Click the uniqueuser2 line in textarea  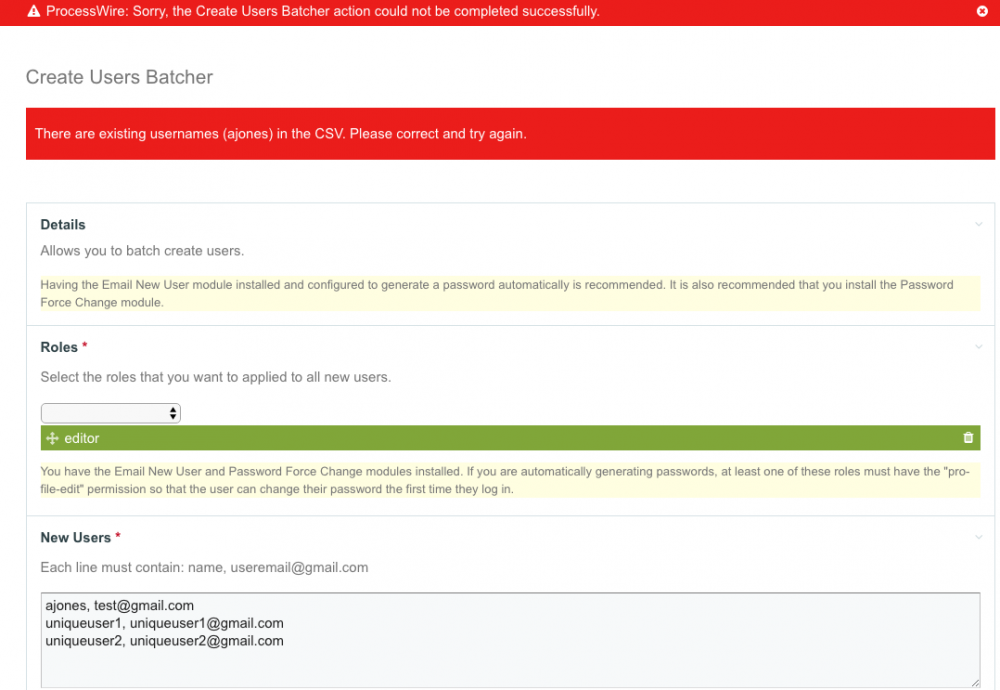(164, 641)
